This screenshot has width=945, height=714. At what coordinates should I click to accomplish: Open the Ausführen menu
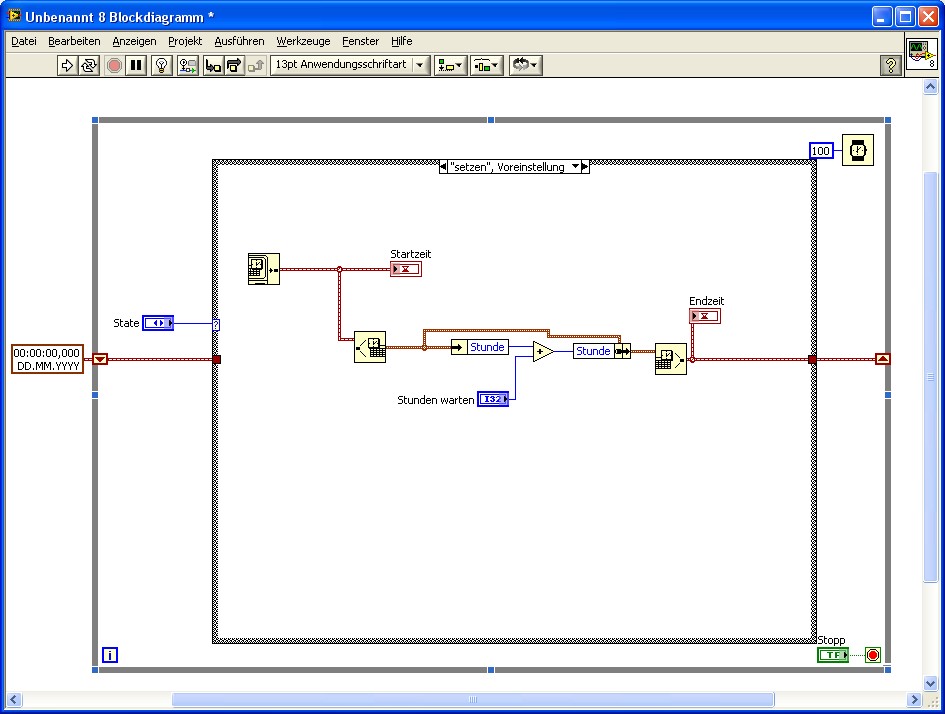239,41
